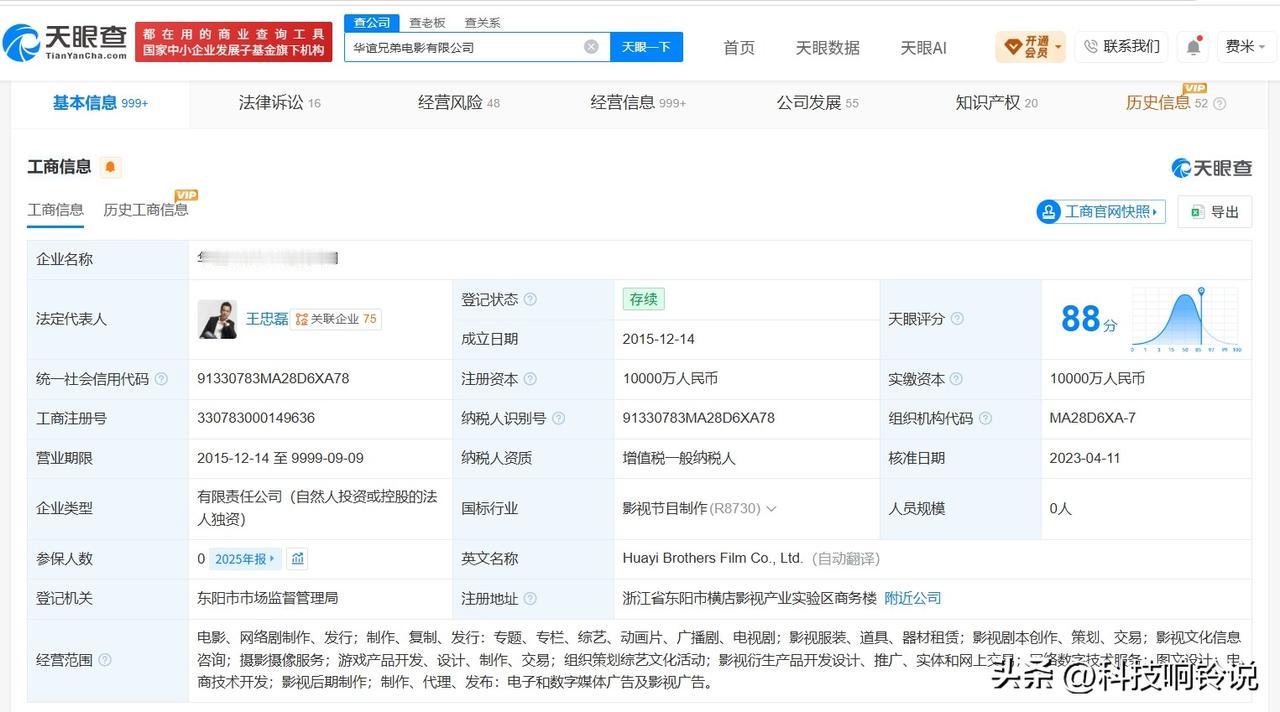
Task: Click the 附近公司 nearby companies link
Action: click(x=913, y=598)
